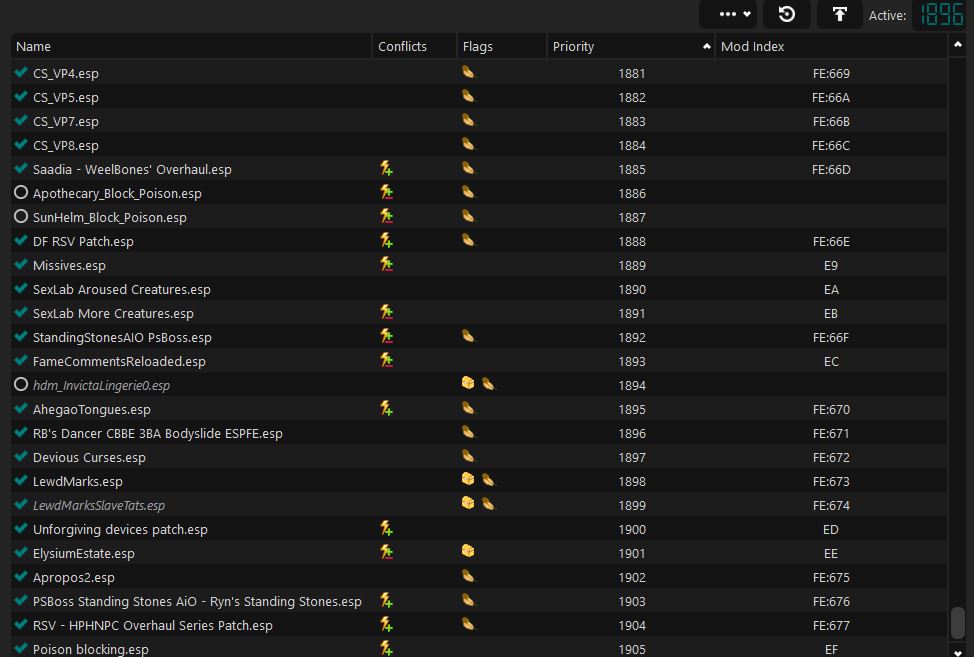Click feather flag icon for CS_VP7.esp
The height and width of the screenshot is (657, 974).
click(468, 120)
